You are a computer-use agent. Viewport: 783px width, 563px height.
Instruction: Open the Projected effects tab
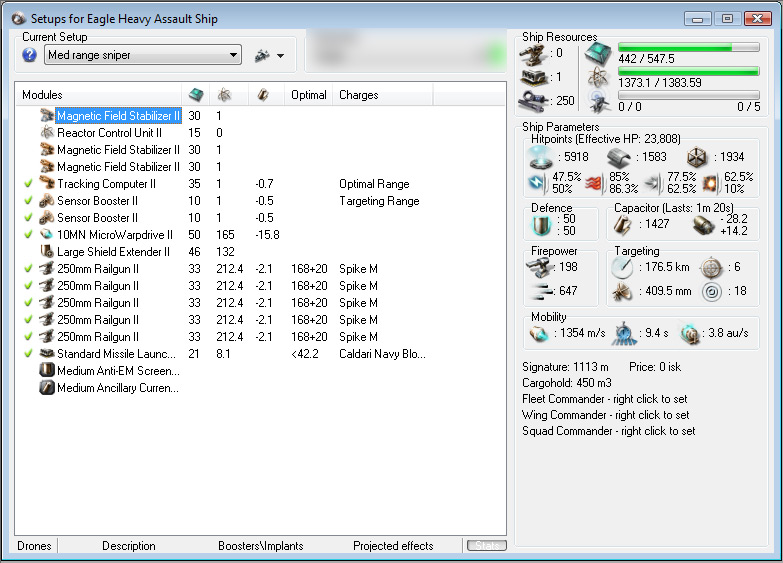tap(393, 546)
